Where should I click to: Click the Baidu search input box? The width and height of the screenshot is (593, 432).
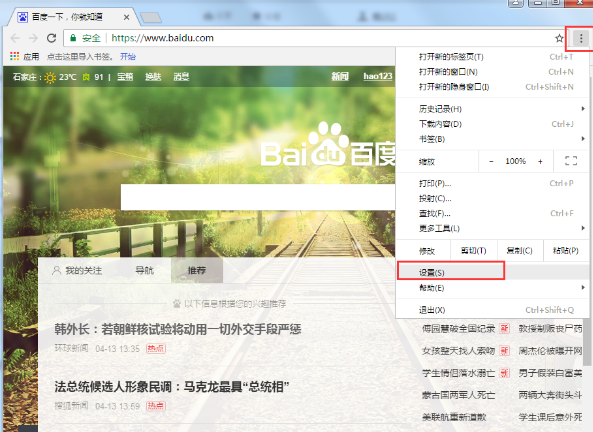click(x=258, y=197)
